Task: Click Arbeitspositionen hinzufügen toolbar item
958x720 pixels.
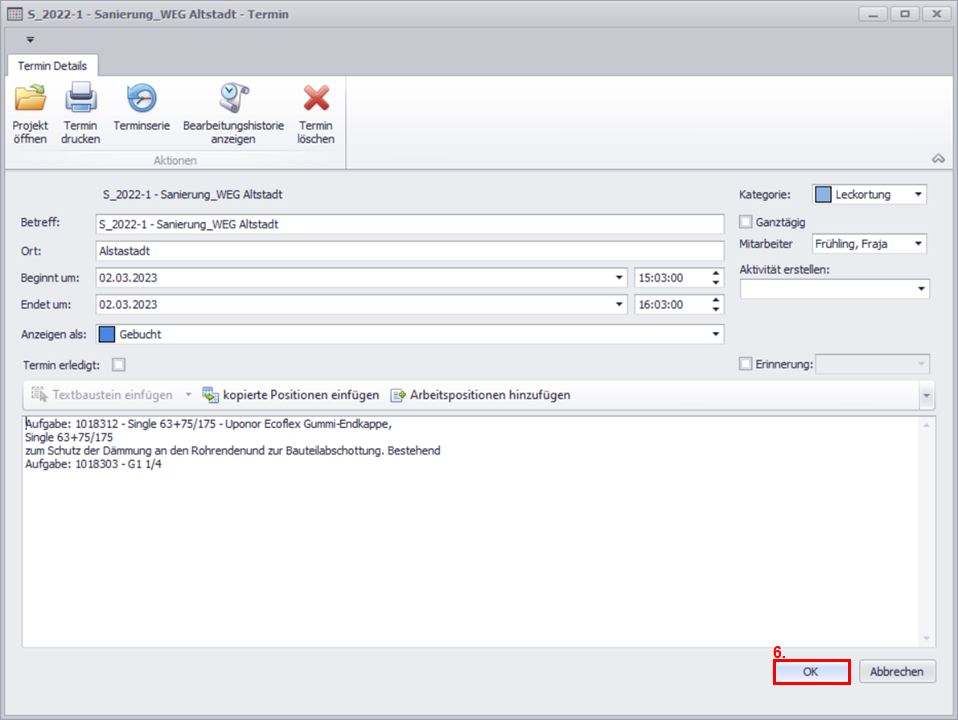Action: 480,395
